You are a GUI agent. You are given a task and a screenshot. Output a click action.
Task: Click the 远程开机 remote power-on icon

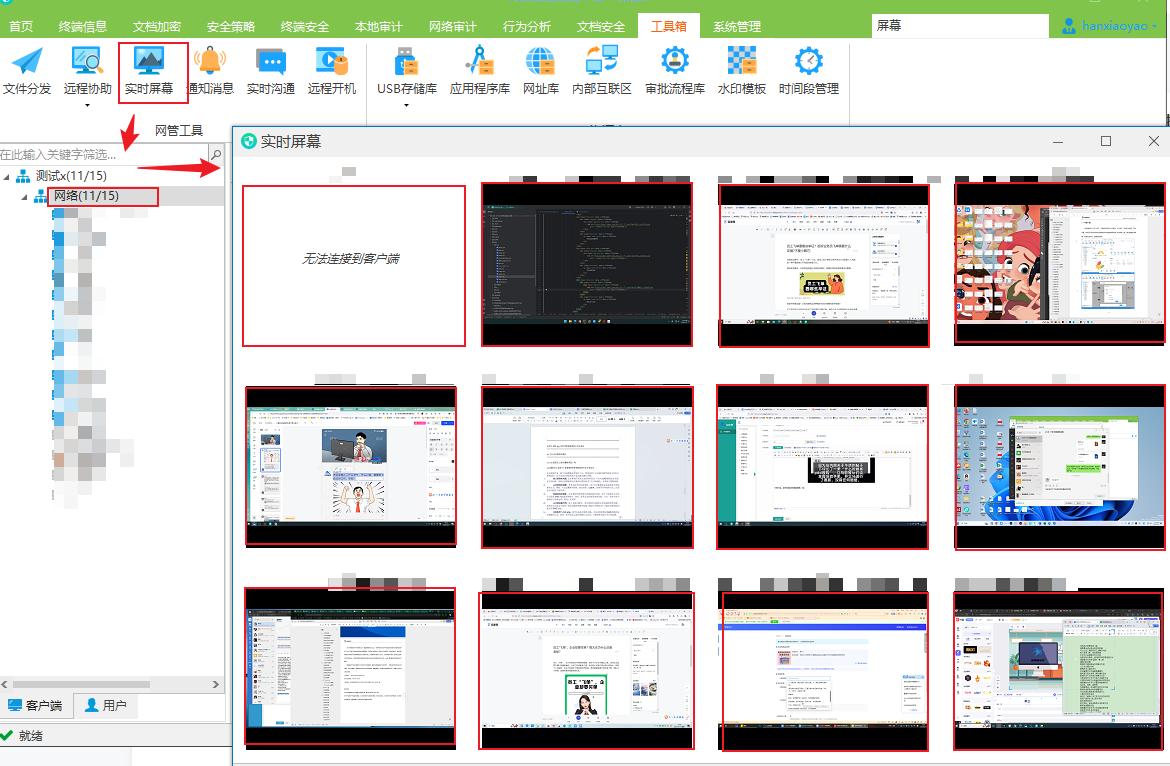(331, 70)
